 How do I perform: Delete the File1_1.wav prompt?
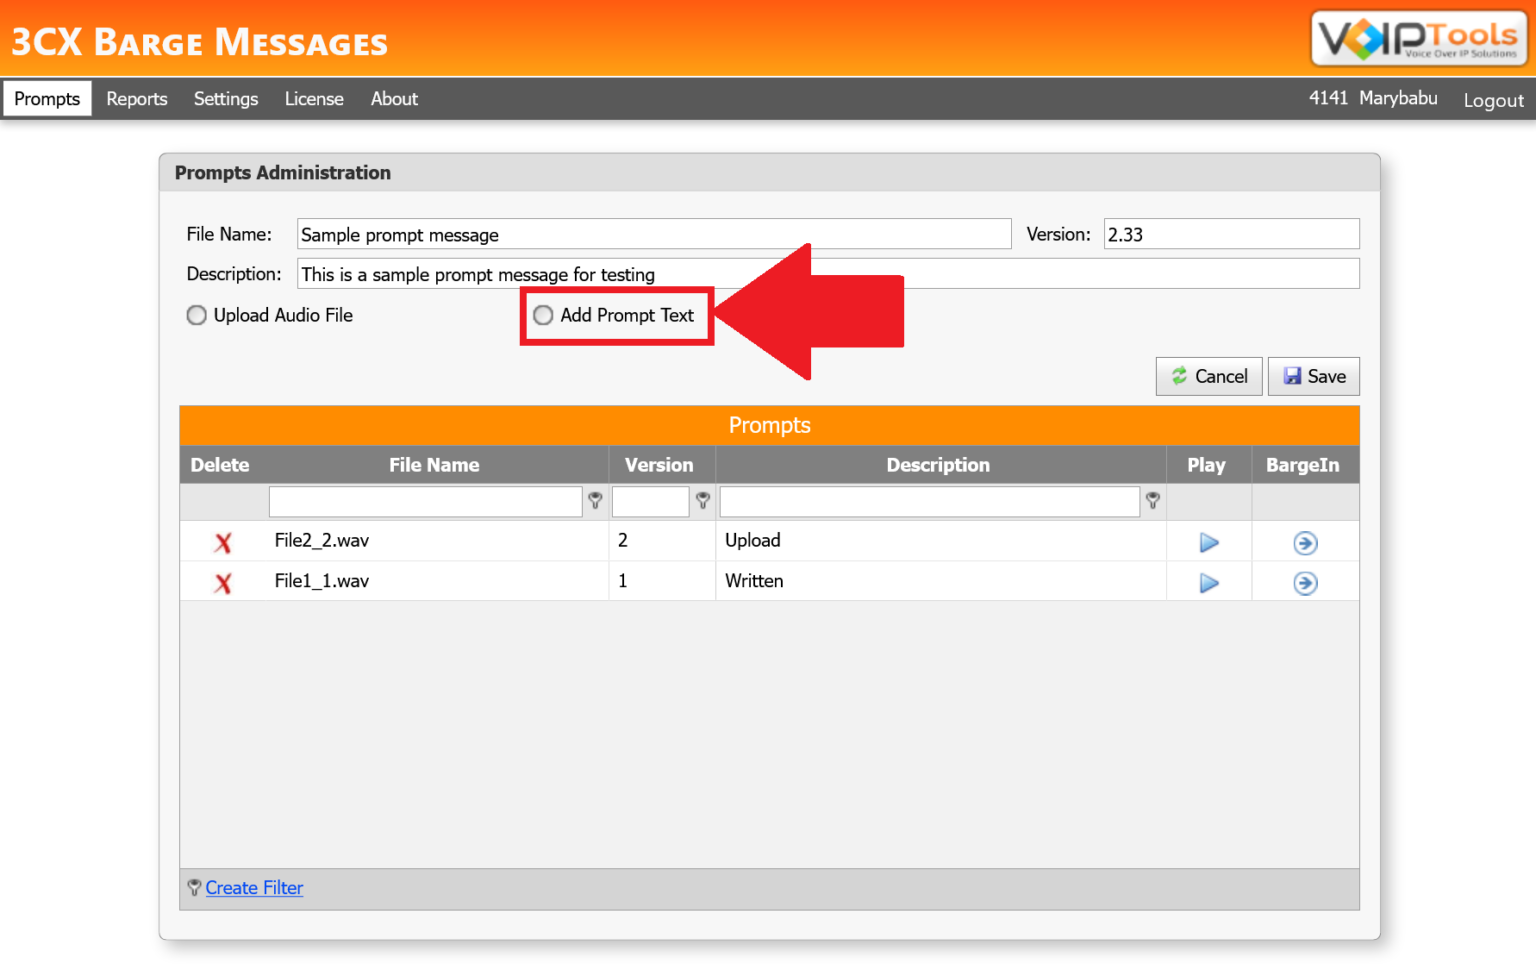click(222, 582)
